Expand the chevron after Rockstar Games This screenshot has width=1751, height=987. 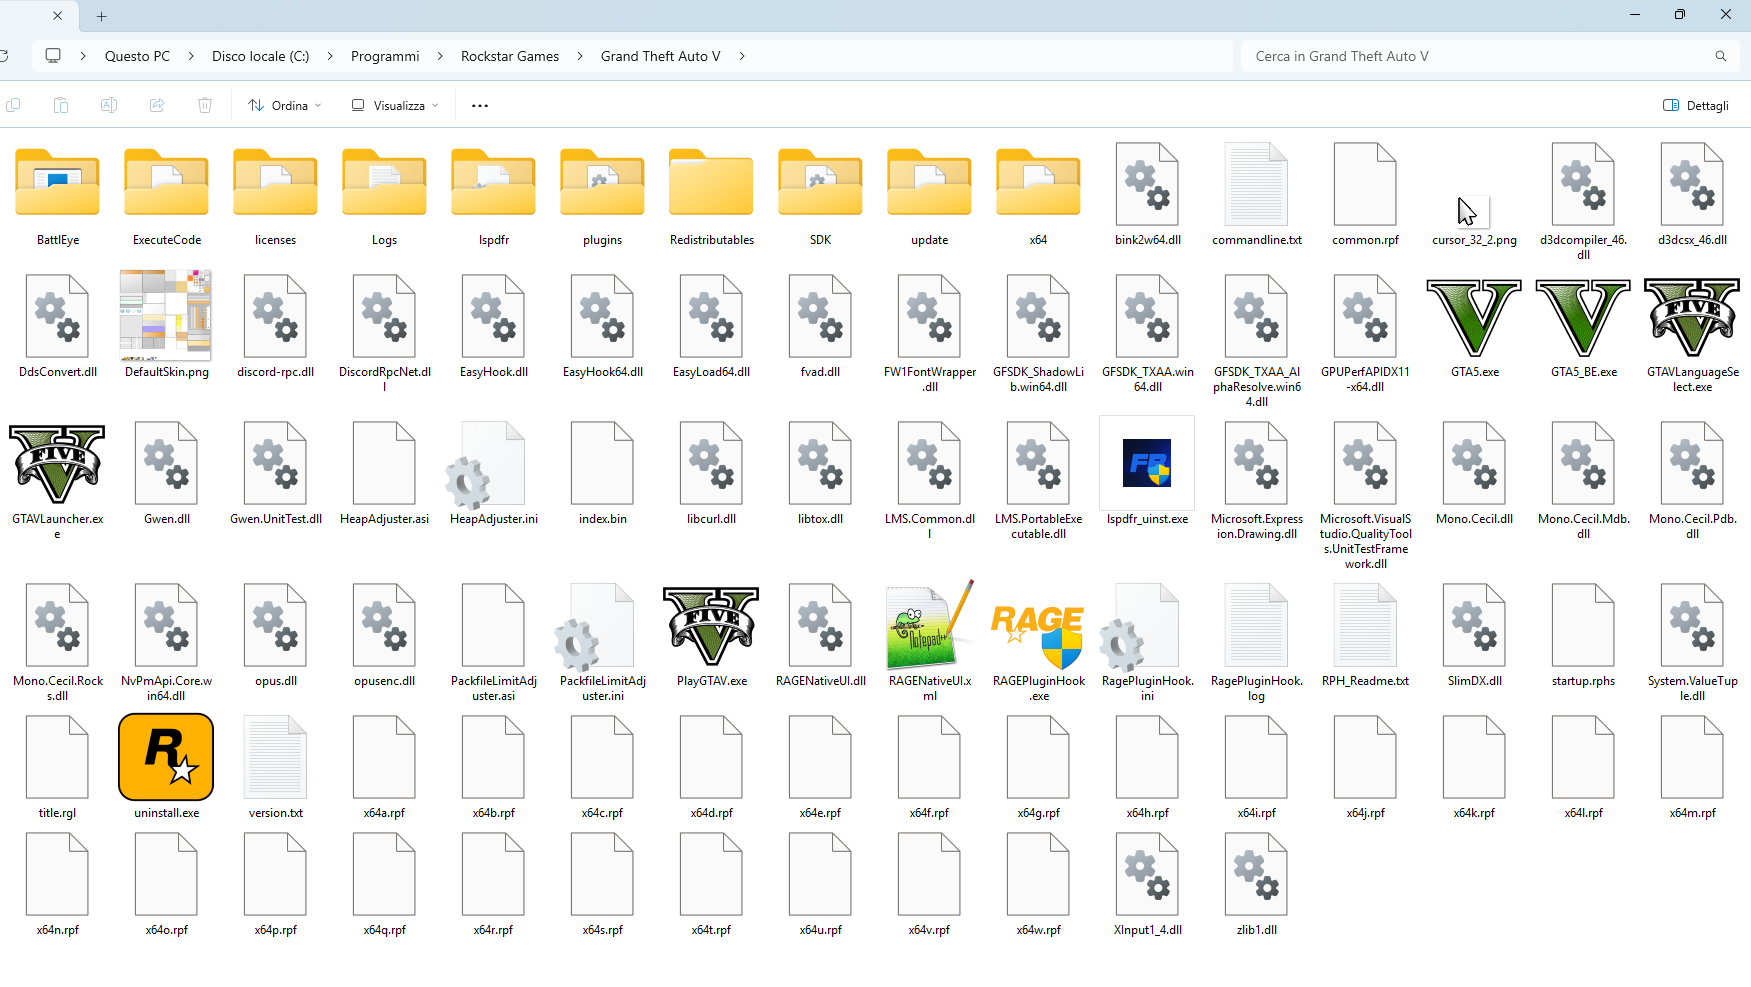(x=580, y=56)
